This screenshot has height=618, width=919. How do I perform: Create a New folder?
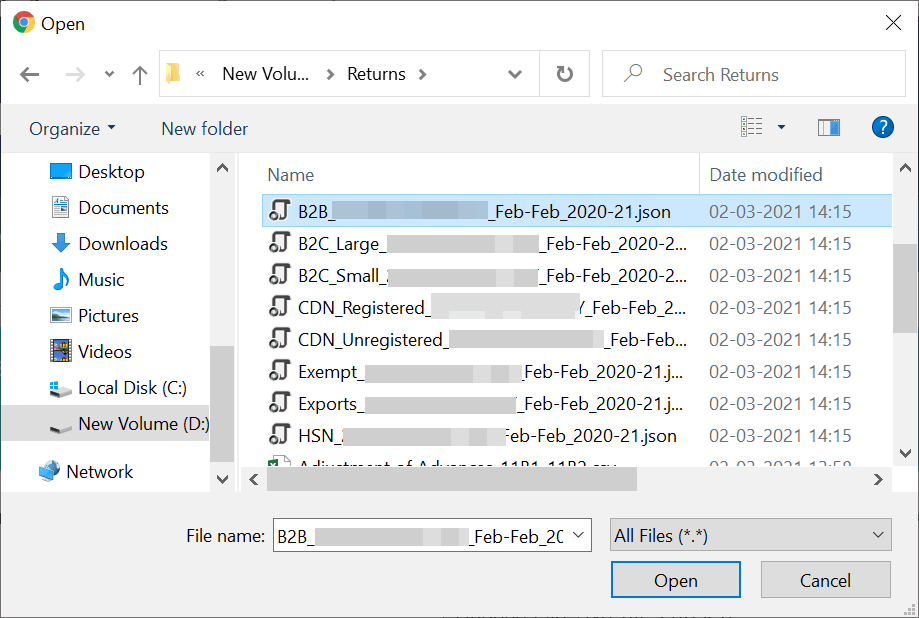[x=205, y=128]
